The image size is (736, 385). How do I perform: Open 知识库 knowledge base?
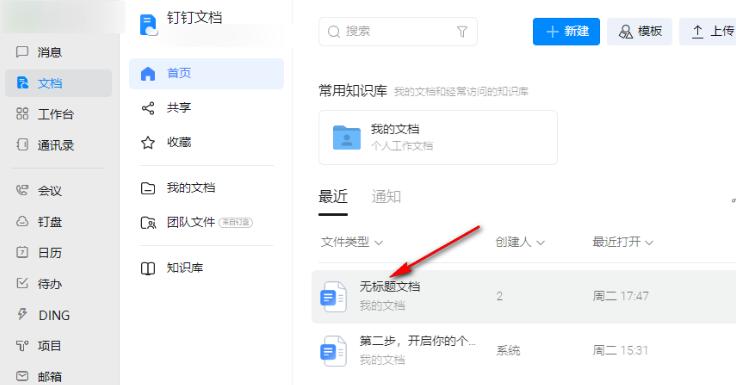pyautogui.click(x=172, y=268)
